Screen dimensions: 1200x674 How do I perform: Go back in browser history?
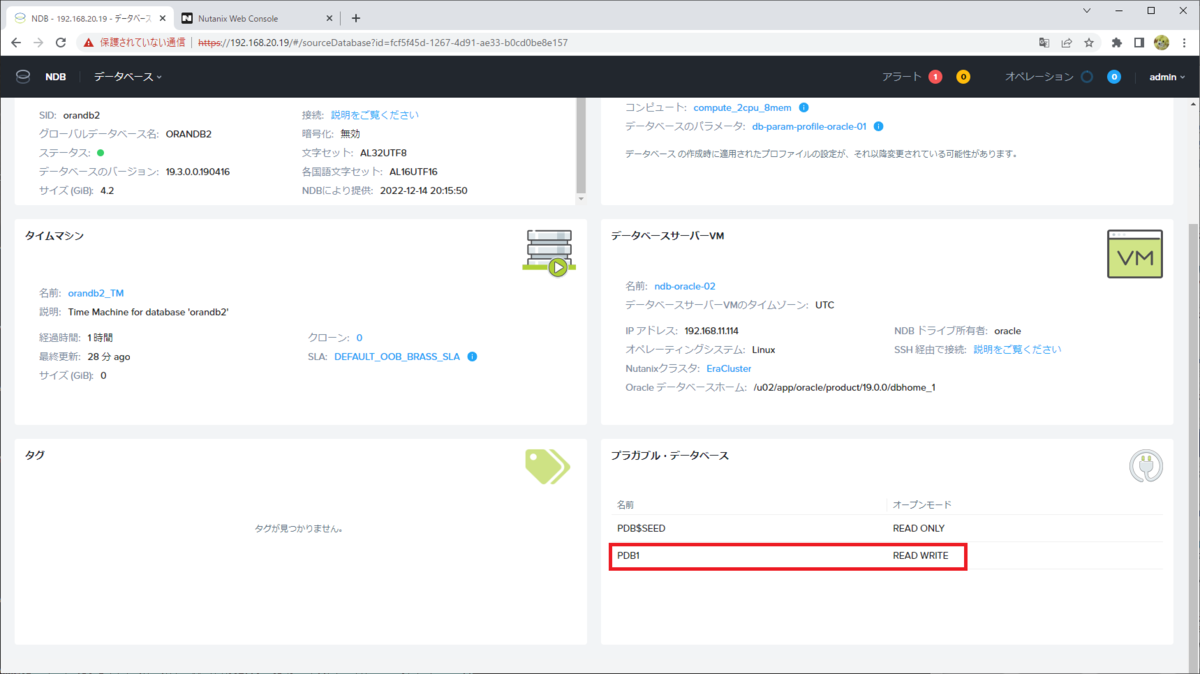pos(16,43)
